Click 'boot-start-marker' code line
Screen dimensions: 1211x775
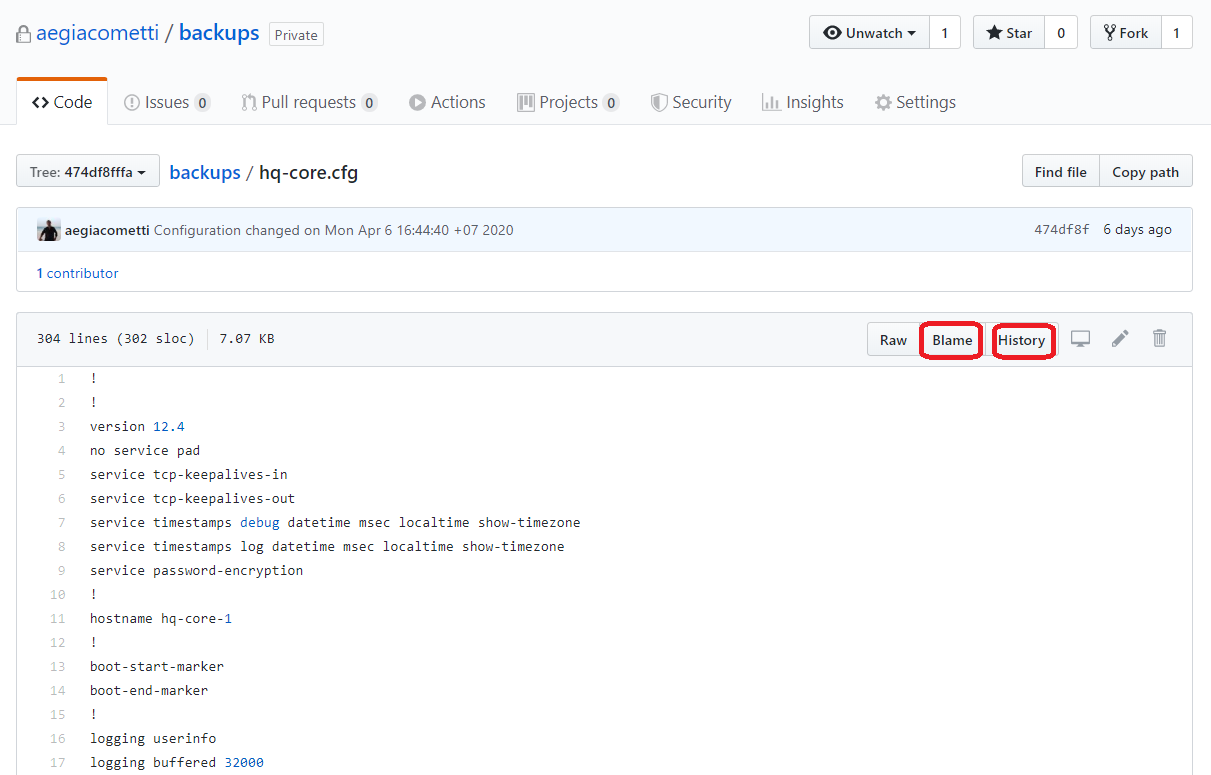(157, 667)
